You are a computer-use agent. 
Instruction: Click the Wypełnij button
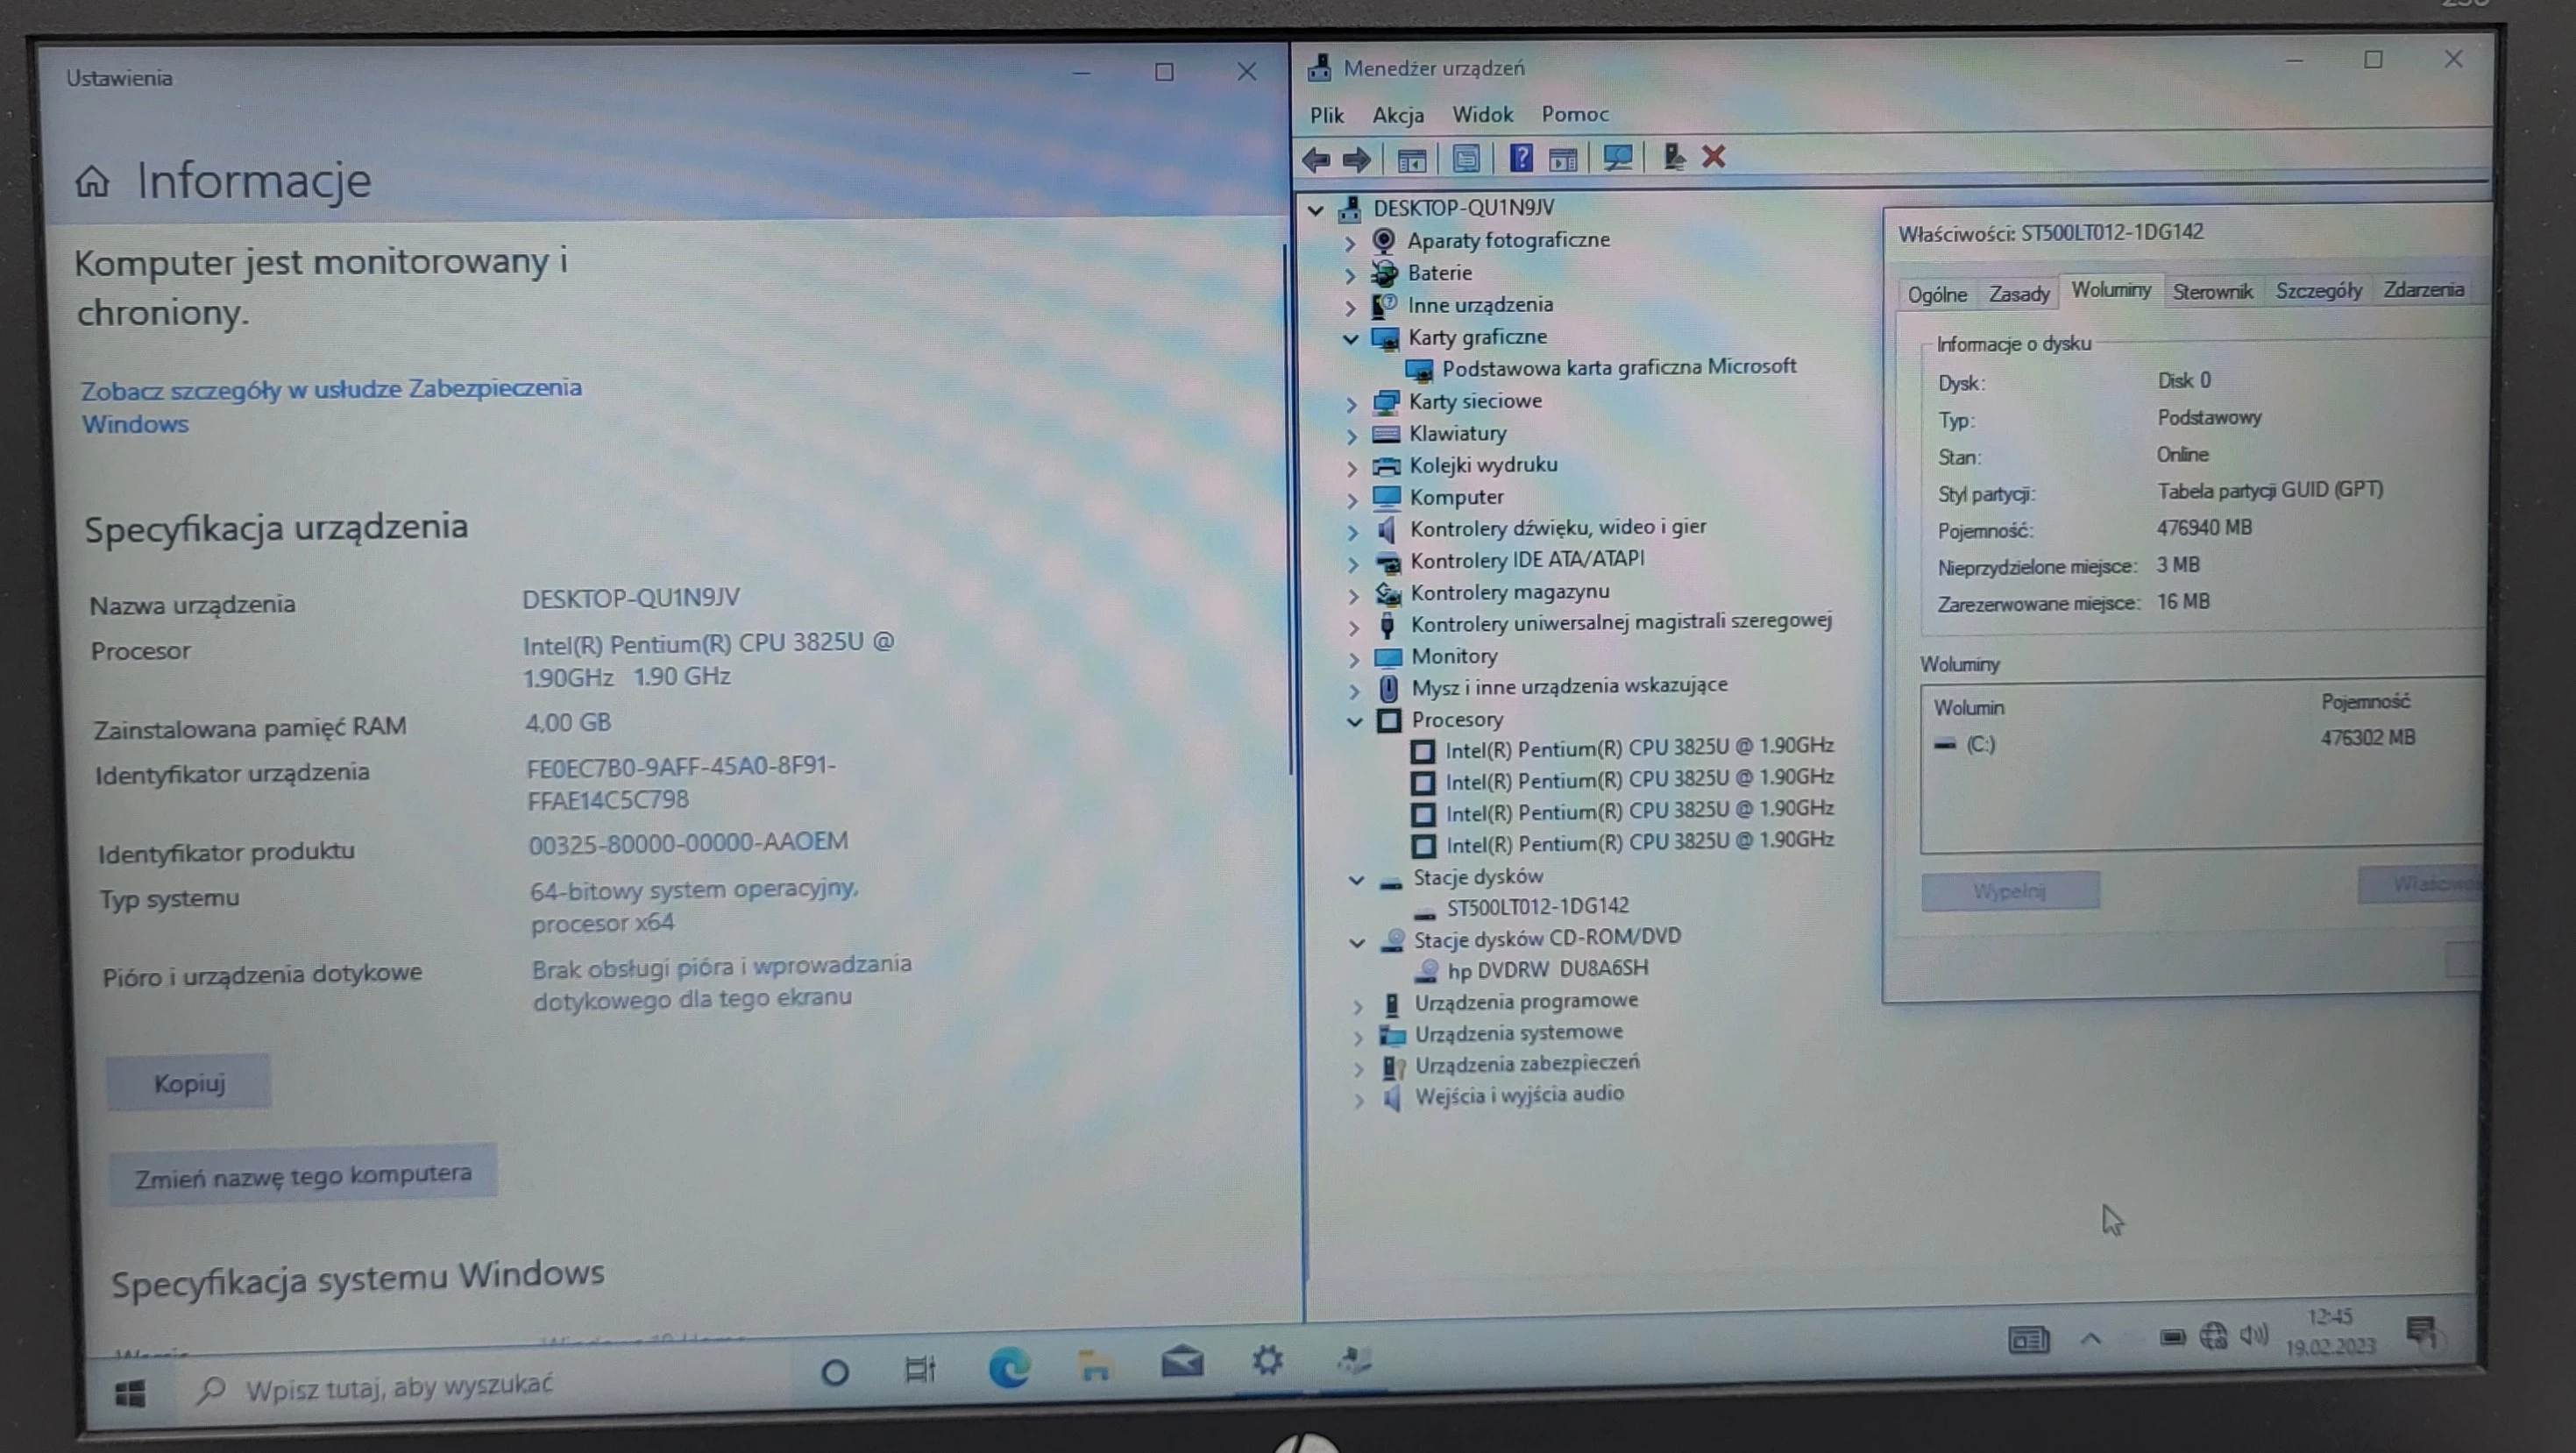2009,890
